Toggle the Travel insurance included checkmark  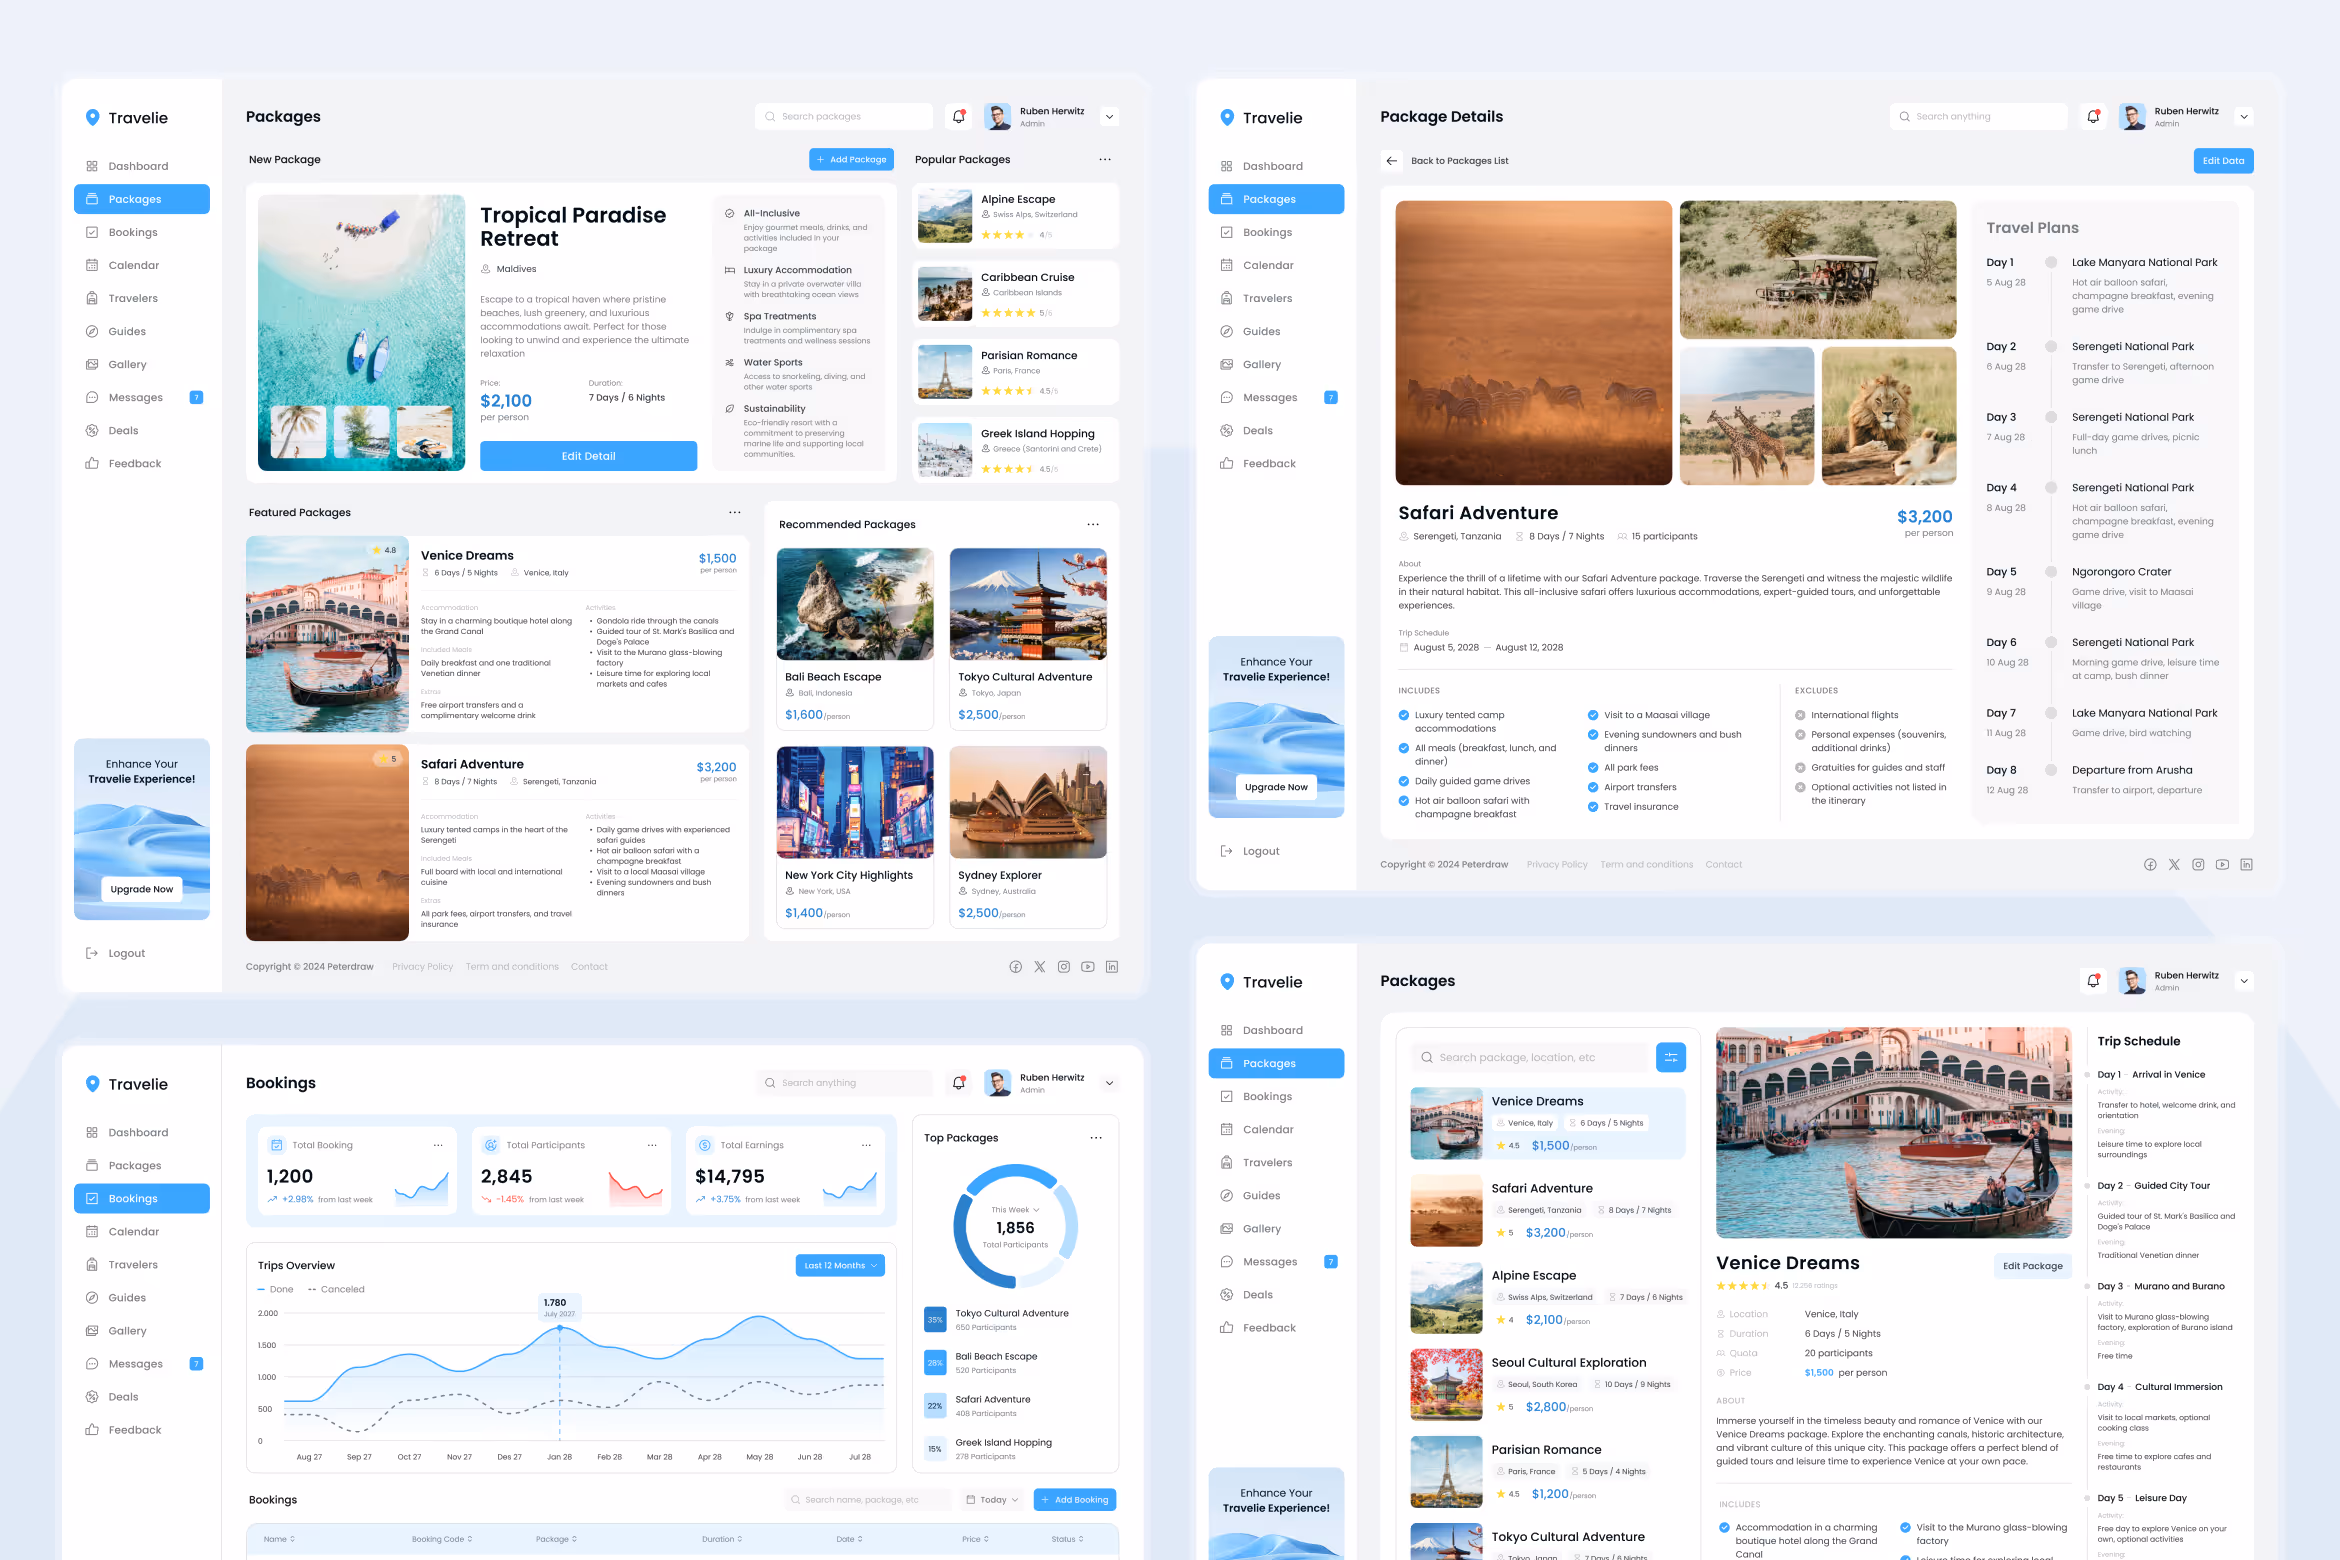[1593, 807]
